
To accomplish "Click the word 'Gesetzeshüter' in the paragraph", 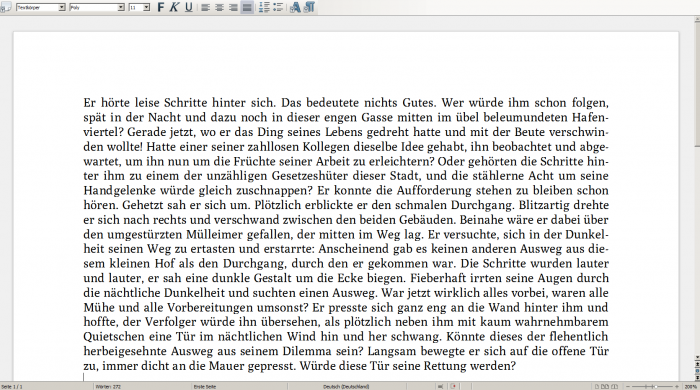I will pyautogui.click(x=310, y=176).
